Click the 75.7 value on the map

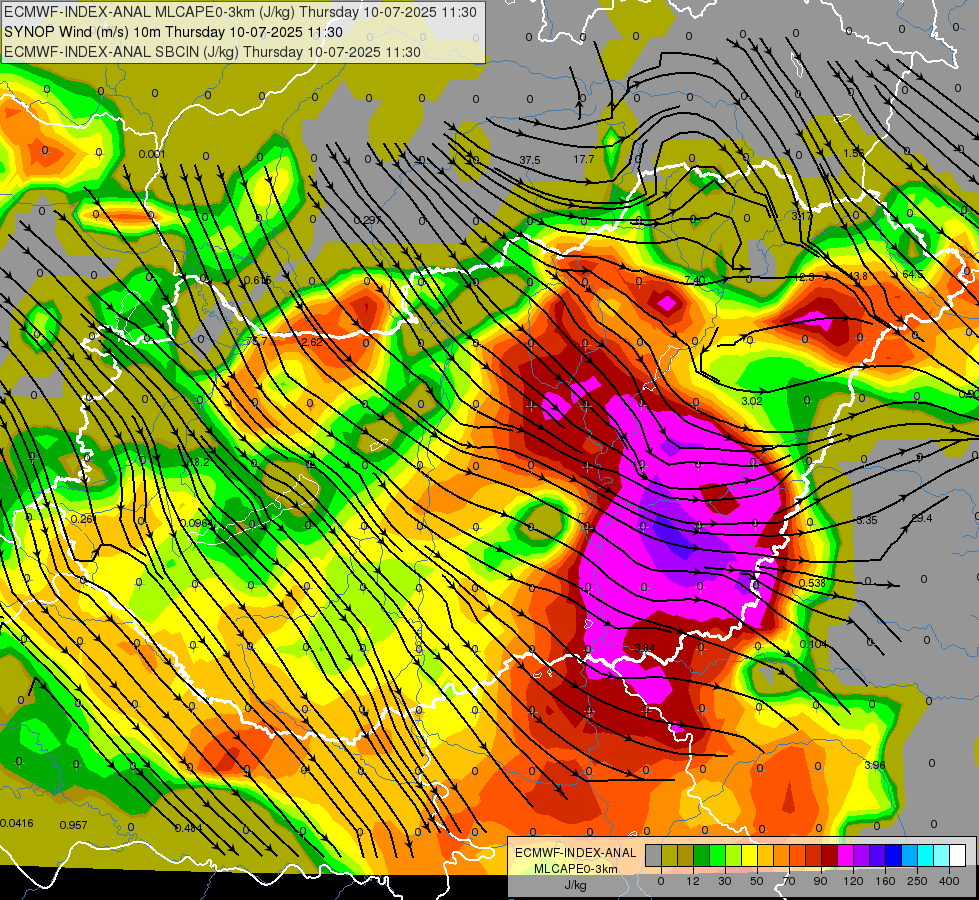(257, 341)
